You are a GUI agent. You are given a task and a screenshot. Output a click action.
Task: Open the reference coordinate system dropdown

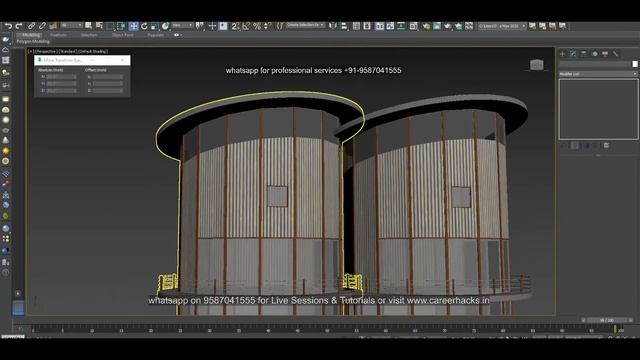tap(182, 26)
